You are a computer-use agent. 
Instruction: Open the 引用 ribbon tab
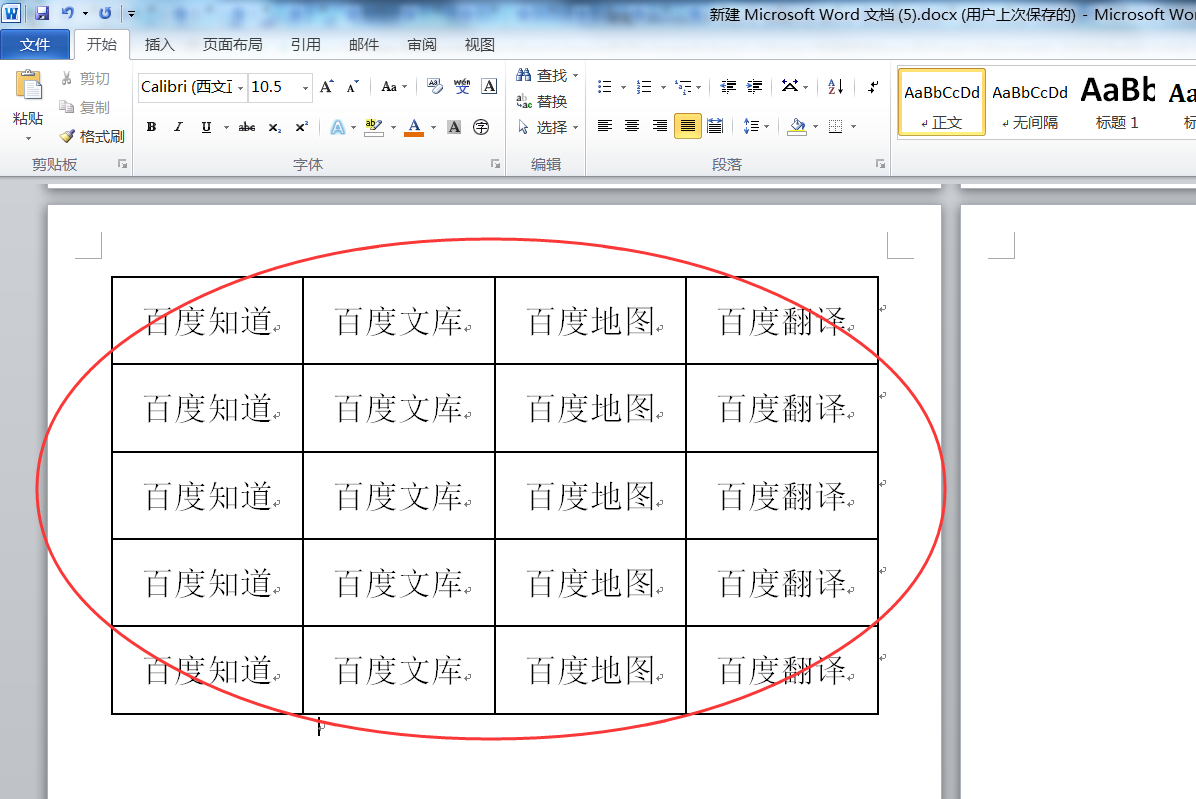point(305,45)
